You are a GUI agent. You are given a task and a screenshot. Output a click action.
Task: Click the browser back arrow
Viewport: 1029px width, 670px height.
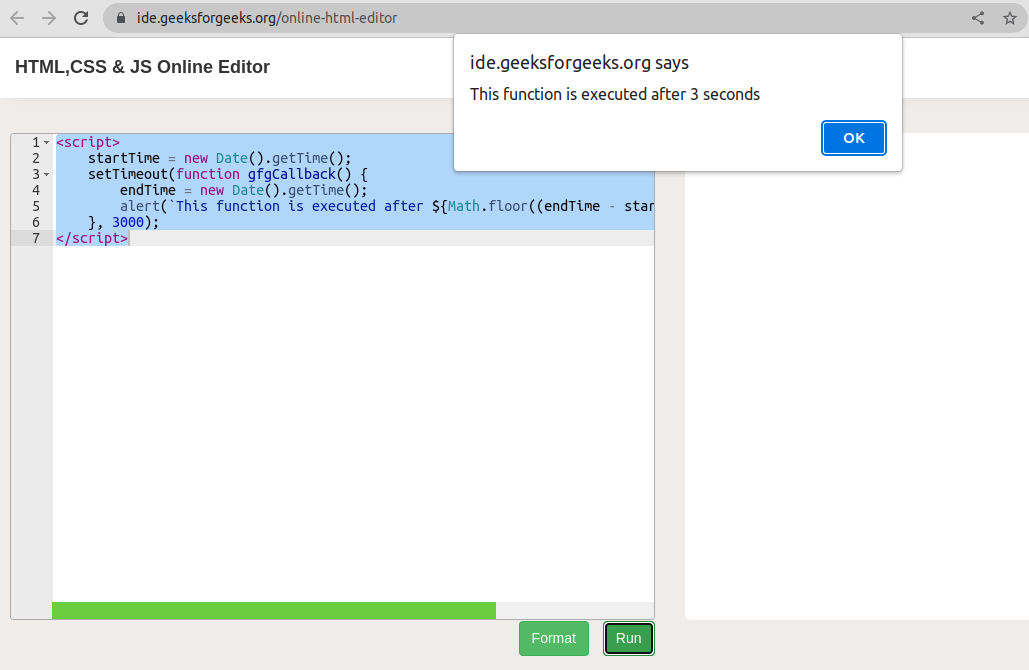pyautogui.click(x=17, y=18)
